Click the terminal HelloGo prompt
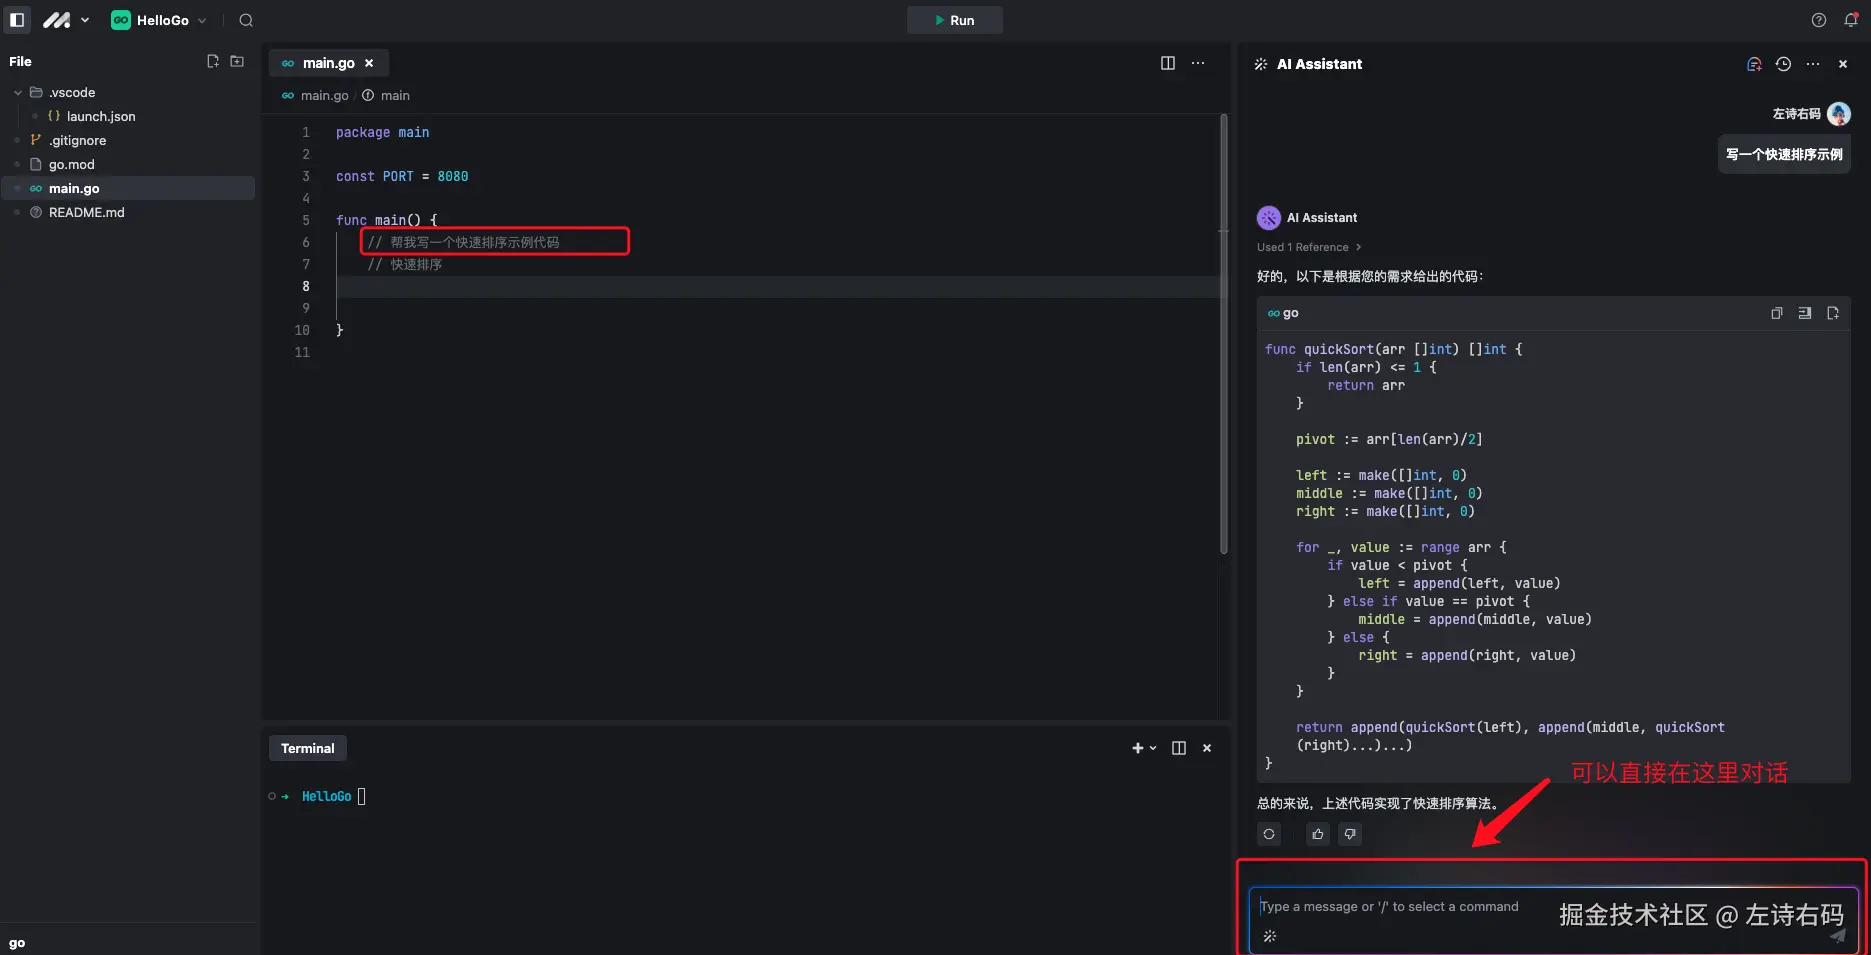Screen dimensions: 1871x955 point(326,796)
